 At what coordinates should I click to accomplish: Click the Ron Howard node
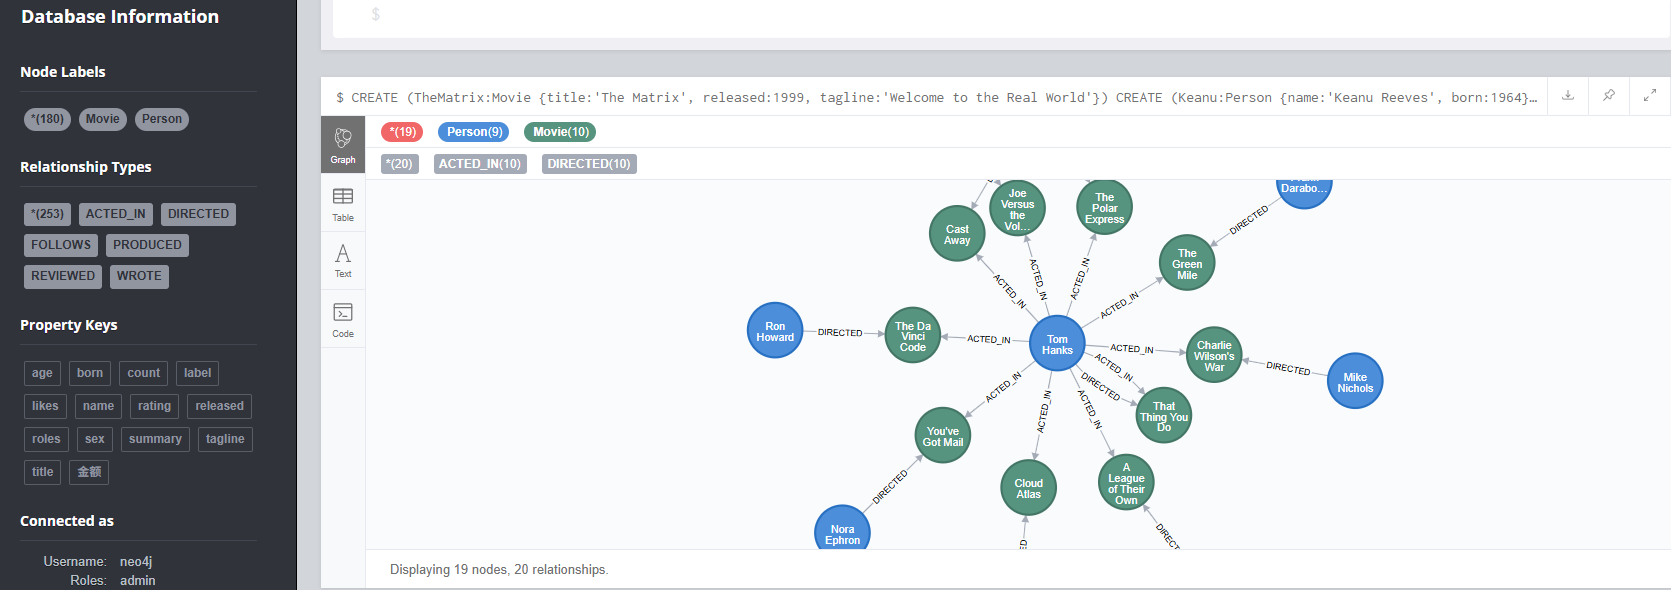(x=775, y=331)
